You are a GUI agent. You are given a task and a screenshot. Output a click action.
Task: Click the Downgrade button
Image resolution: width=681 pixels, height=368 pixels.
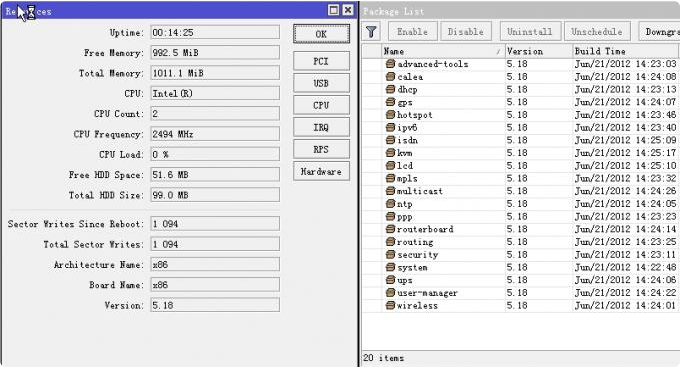click(659, 32)
